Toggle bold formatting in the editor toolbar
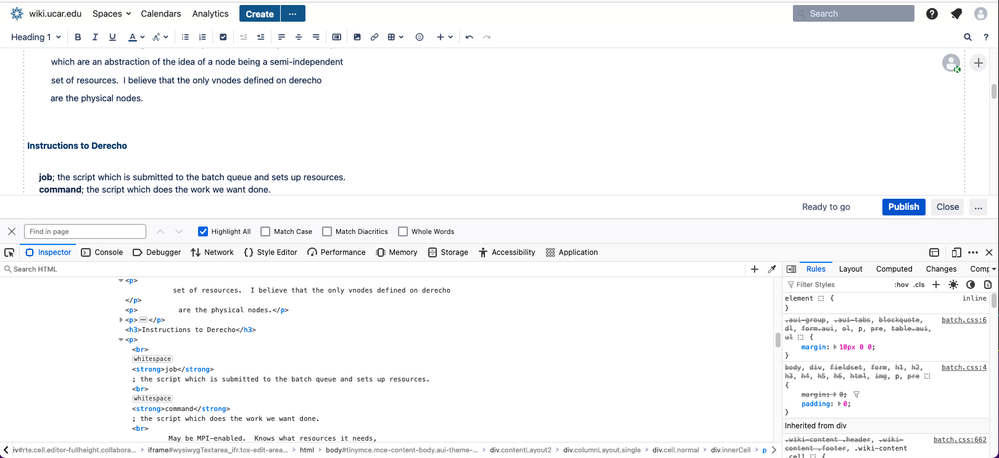This screenshot has width=999, height=458. pyautogui.click(x=78, y=37)
